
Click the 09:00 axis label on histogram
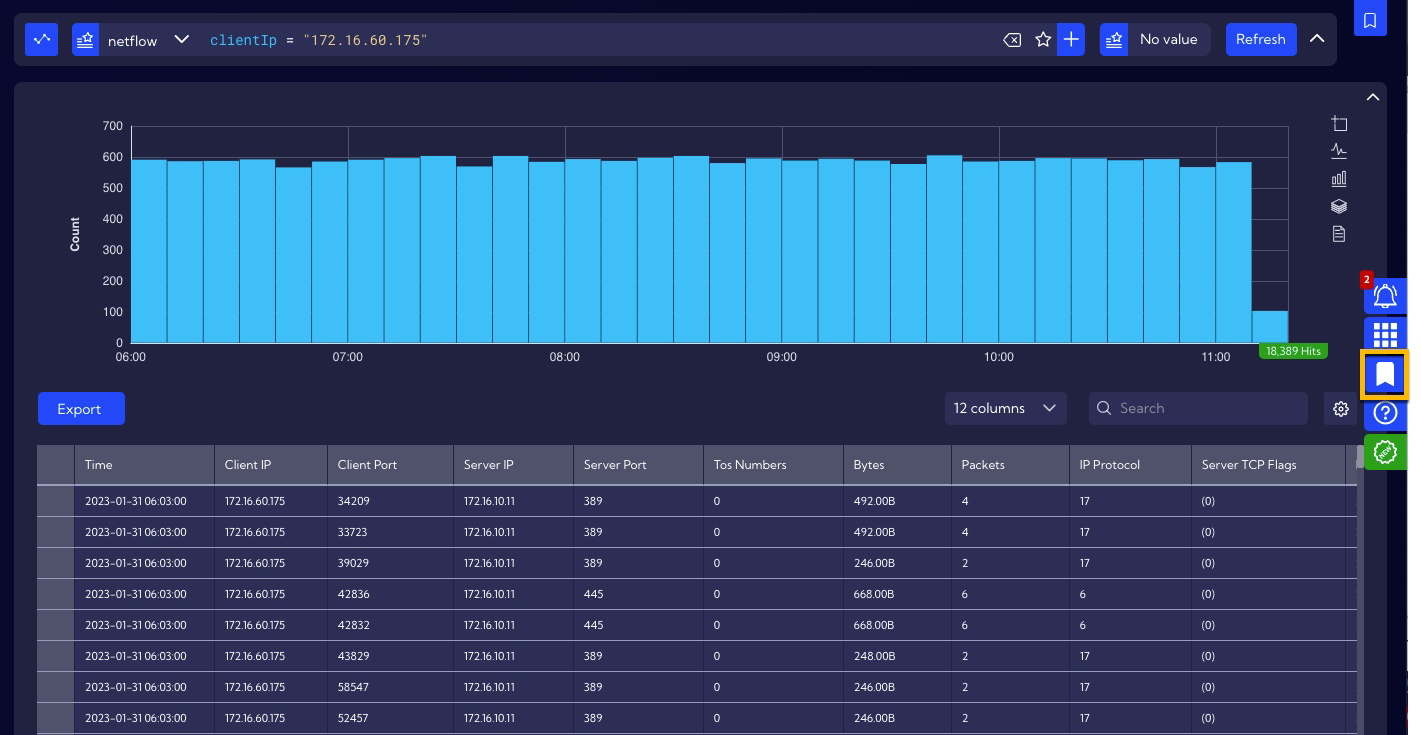click(x=781, y=357)
